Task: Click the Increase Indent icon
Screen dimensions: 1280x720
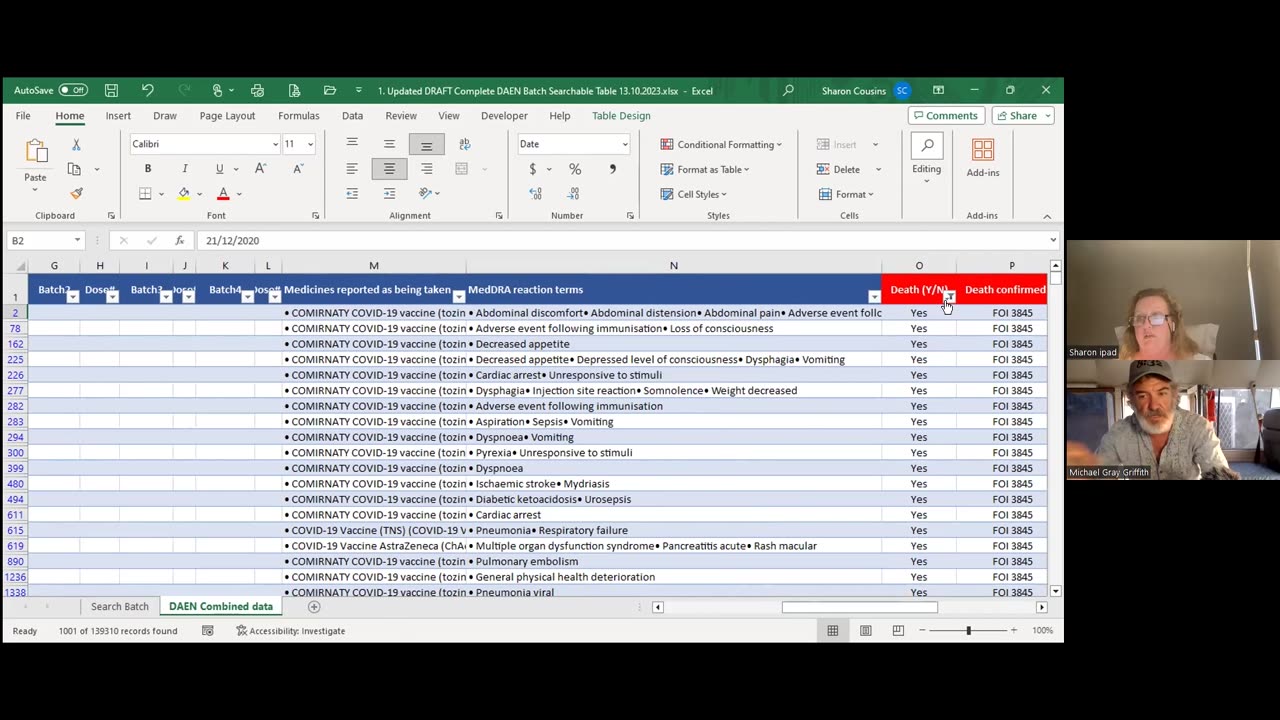Action: point(389,193)
